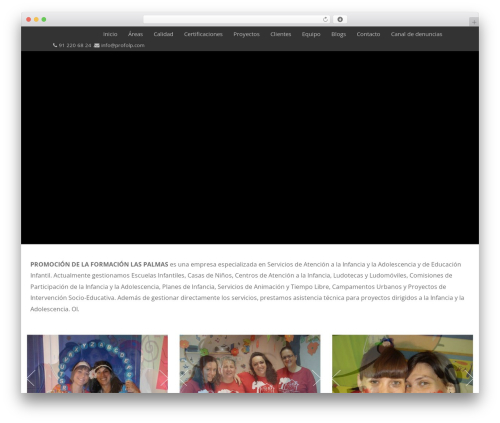Click next arrow on first photo slider
The image size is (500, 423).
pyautogui.click(x=164, y=378)
